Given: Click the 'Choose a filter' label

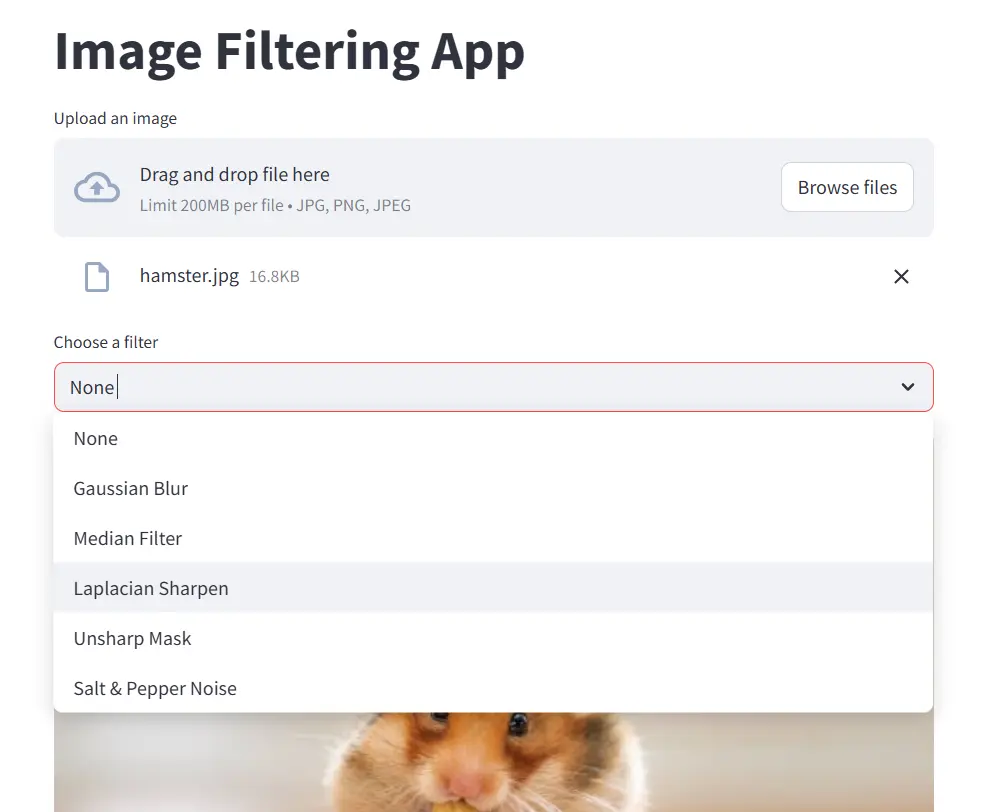Looking at the screenshot, I should pos(106,342).
